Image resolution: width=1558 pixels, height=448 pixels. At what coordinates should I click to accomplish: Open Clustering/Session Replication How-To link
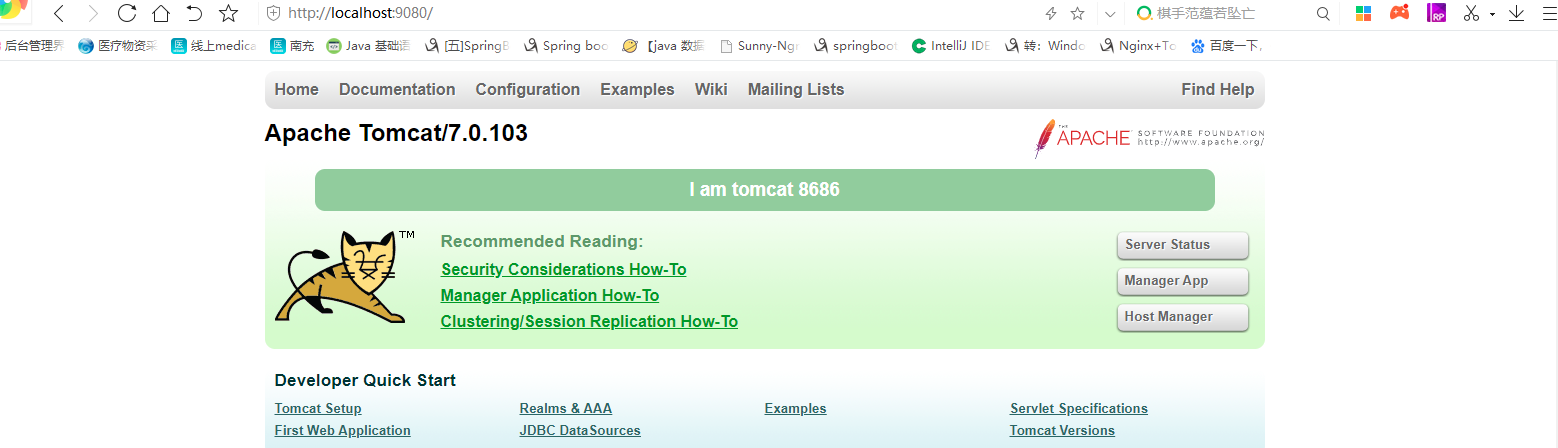[589, 321]
